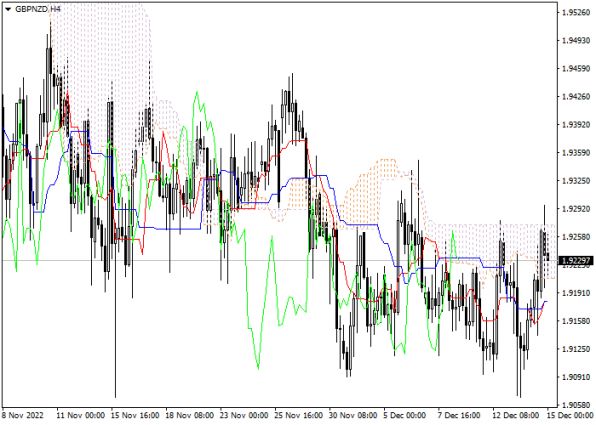Click the 1.94590 level on price scale

pyautogui.click(x=576, y=68)
